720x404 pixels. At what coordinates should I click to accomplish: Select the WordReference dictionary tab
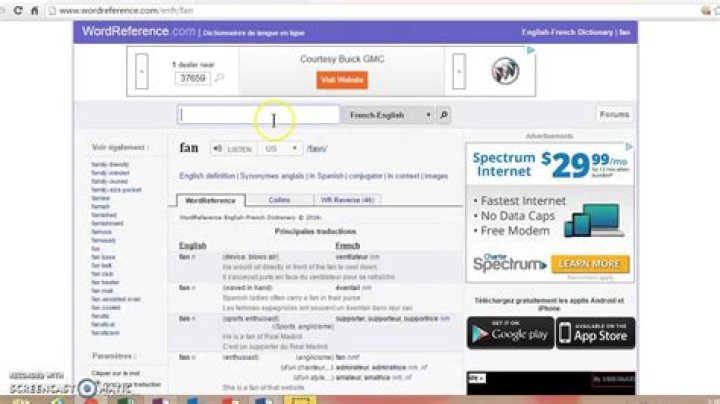pyautogui.click(x=211, y=201)
